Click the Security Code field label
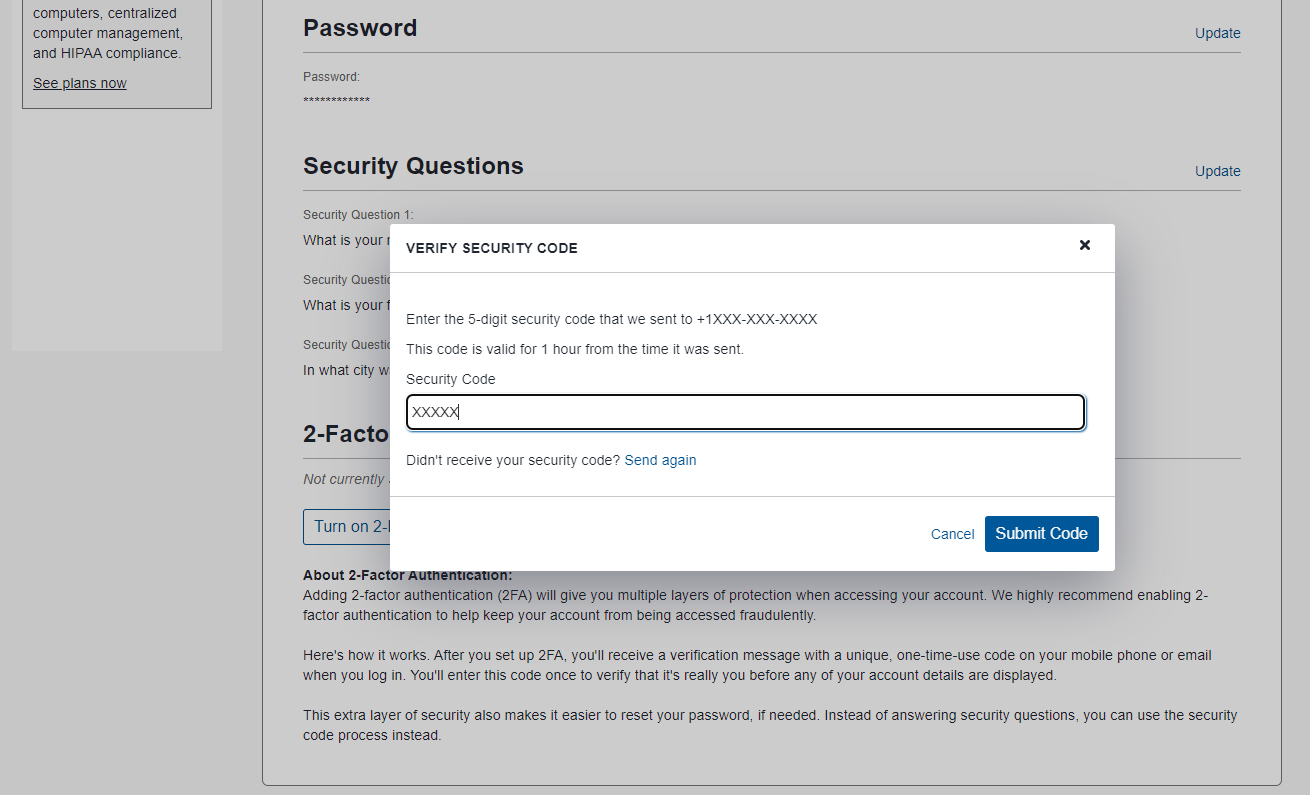 coord(450,379)
